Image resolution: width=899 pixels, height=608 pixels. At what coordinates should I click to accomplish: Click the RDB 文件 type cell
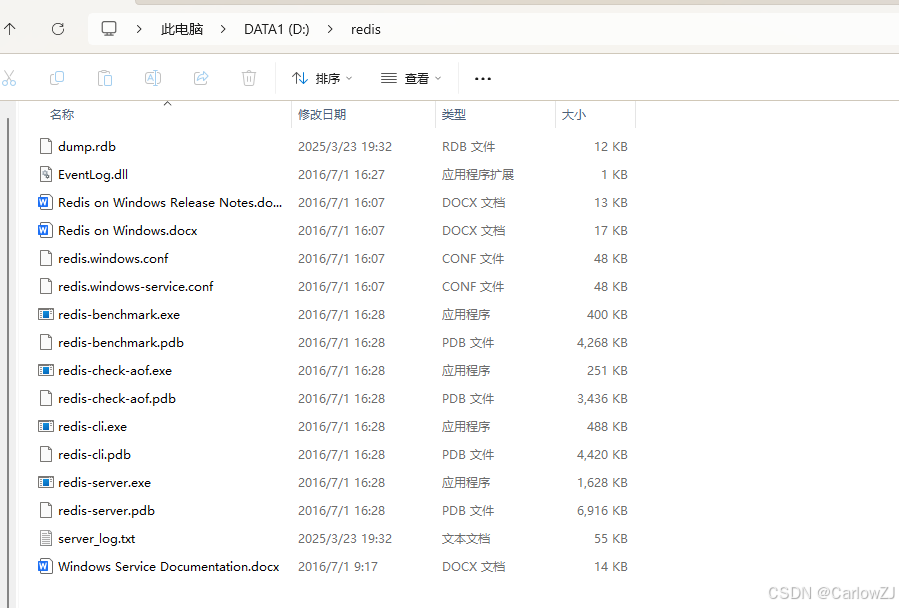pyautogui.click(x=468, y=147)
